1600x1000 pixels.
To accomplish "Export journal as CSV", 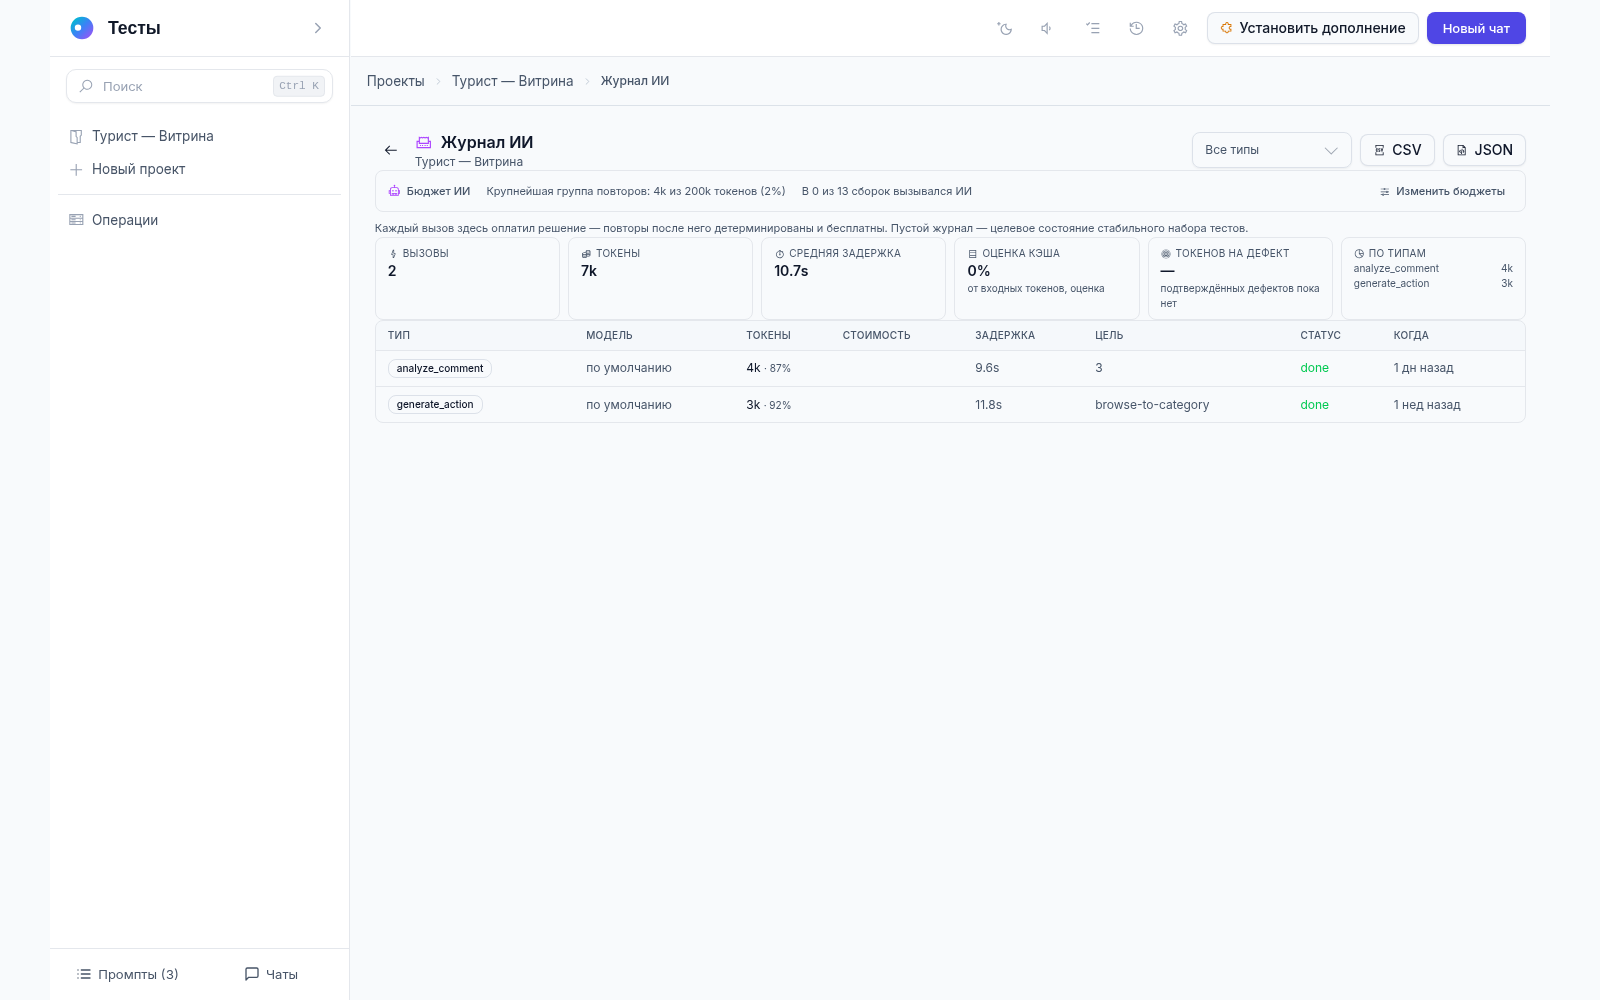I will (1397, 150).
